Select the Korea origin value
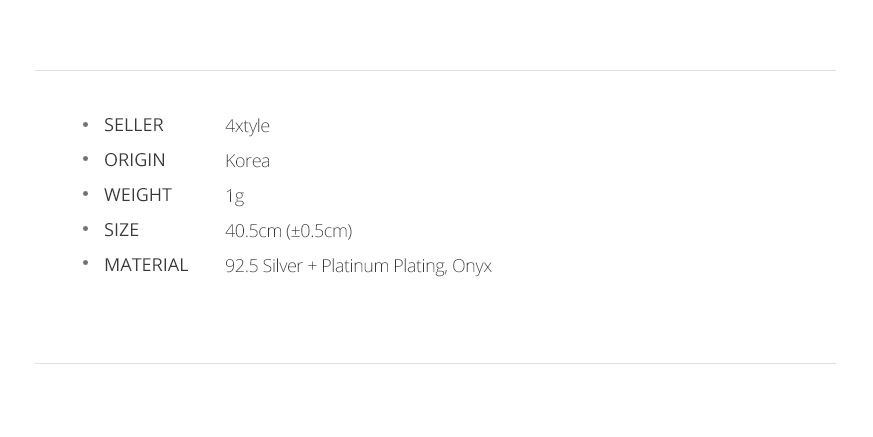 pos(247,161)
